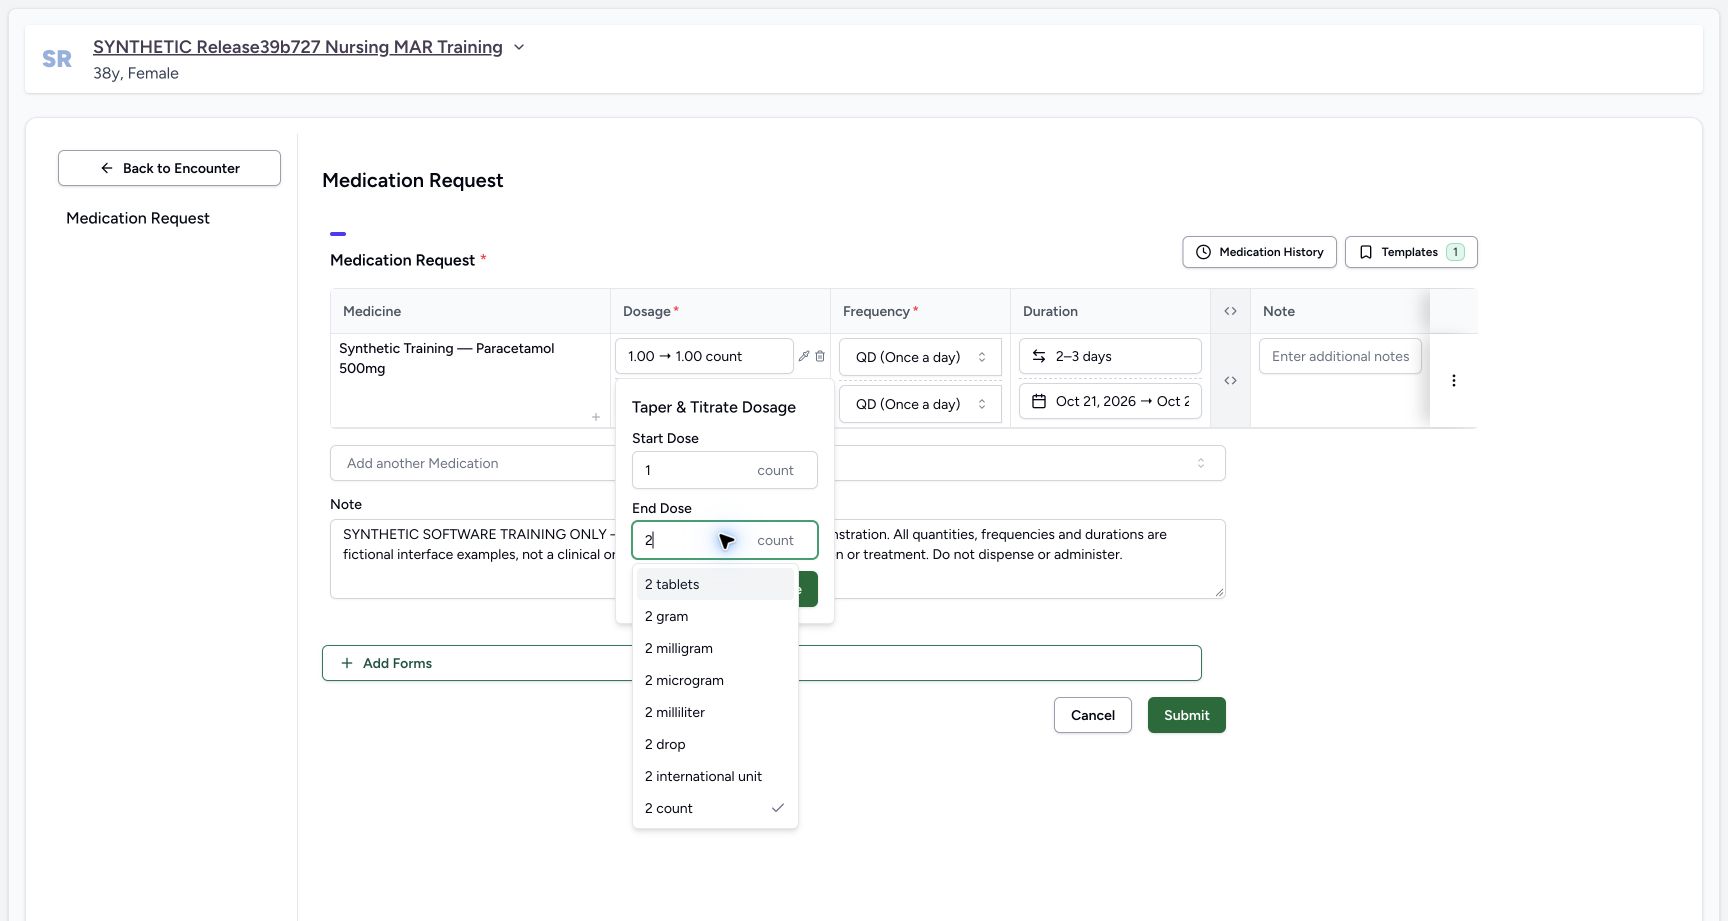
Task: Select the '2 international unit' option
Action: tap(715, 776)
